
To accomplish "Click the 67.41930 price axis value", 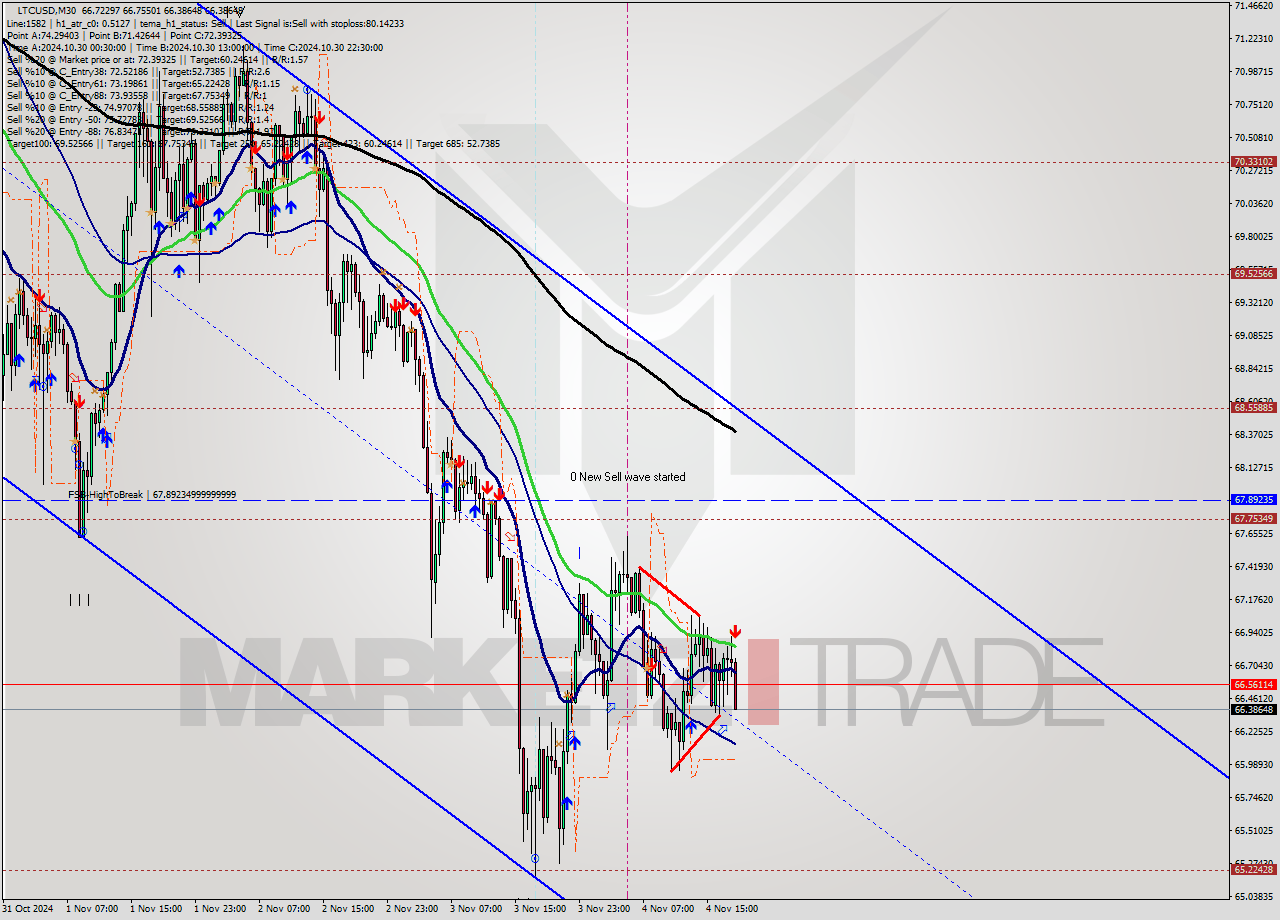I will (x=1254, y=567).
